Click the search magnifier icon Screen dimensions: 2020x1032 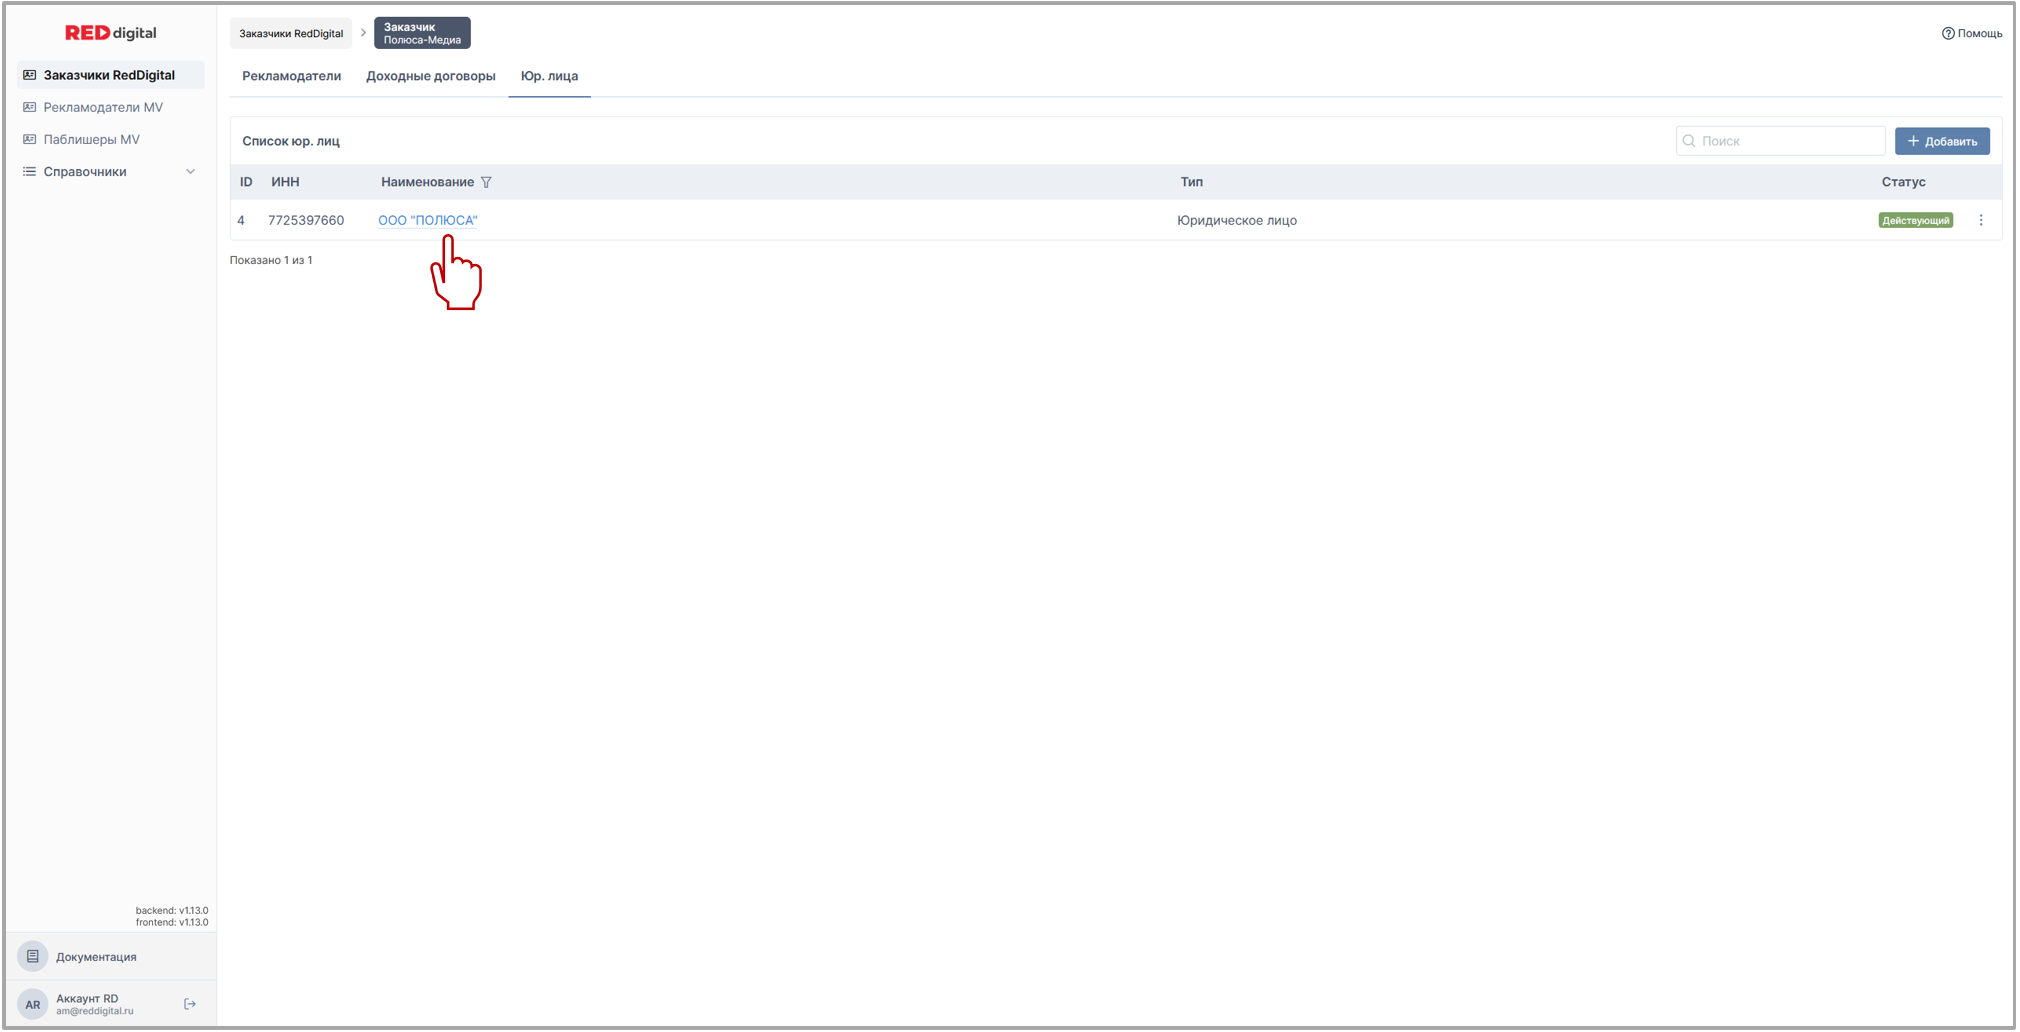1689,141
